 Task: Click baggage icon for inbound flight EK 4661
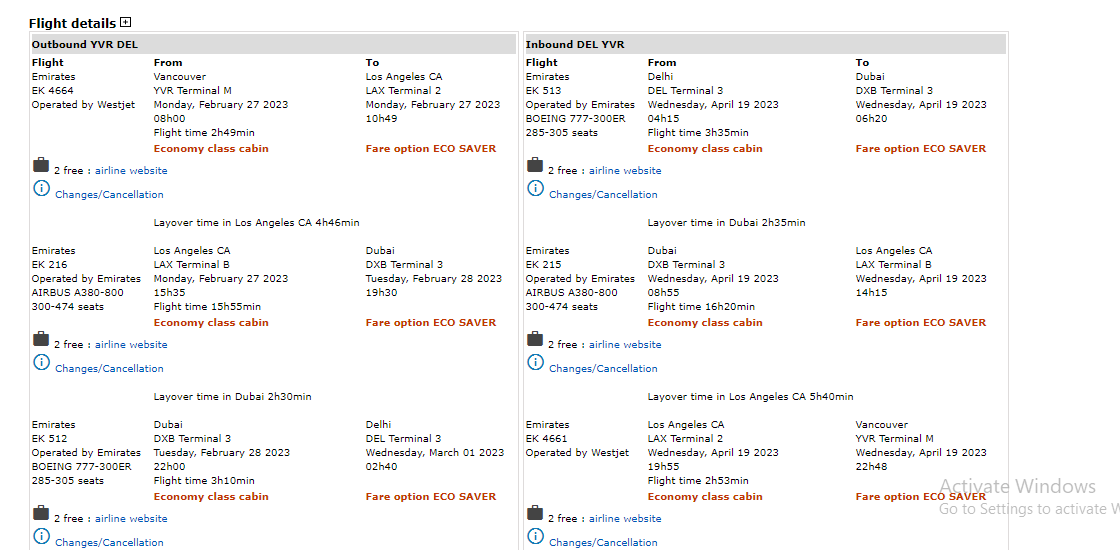535,513
